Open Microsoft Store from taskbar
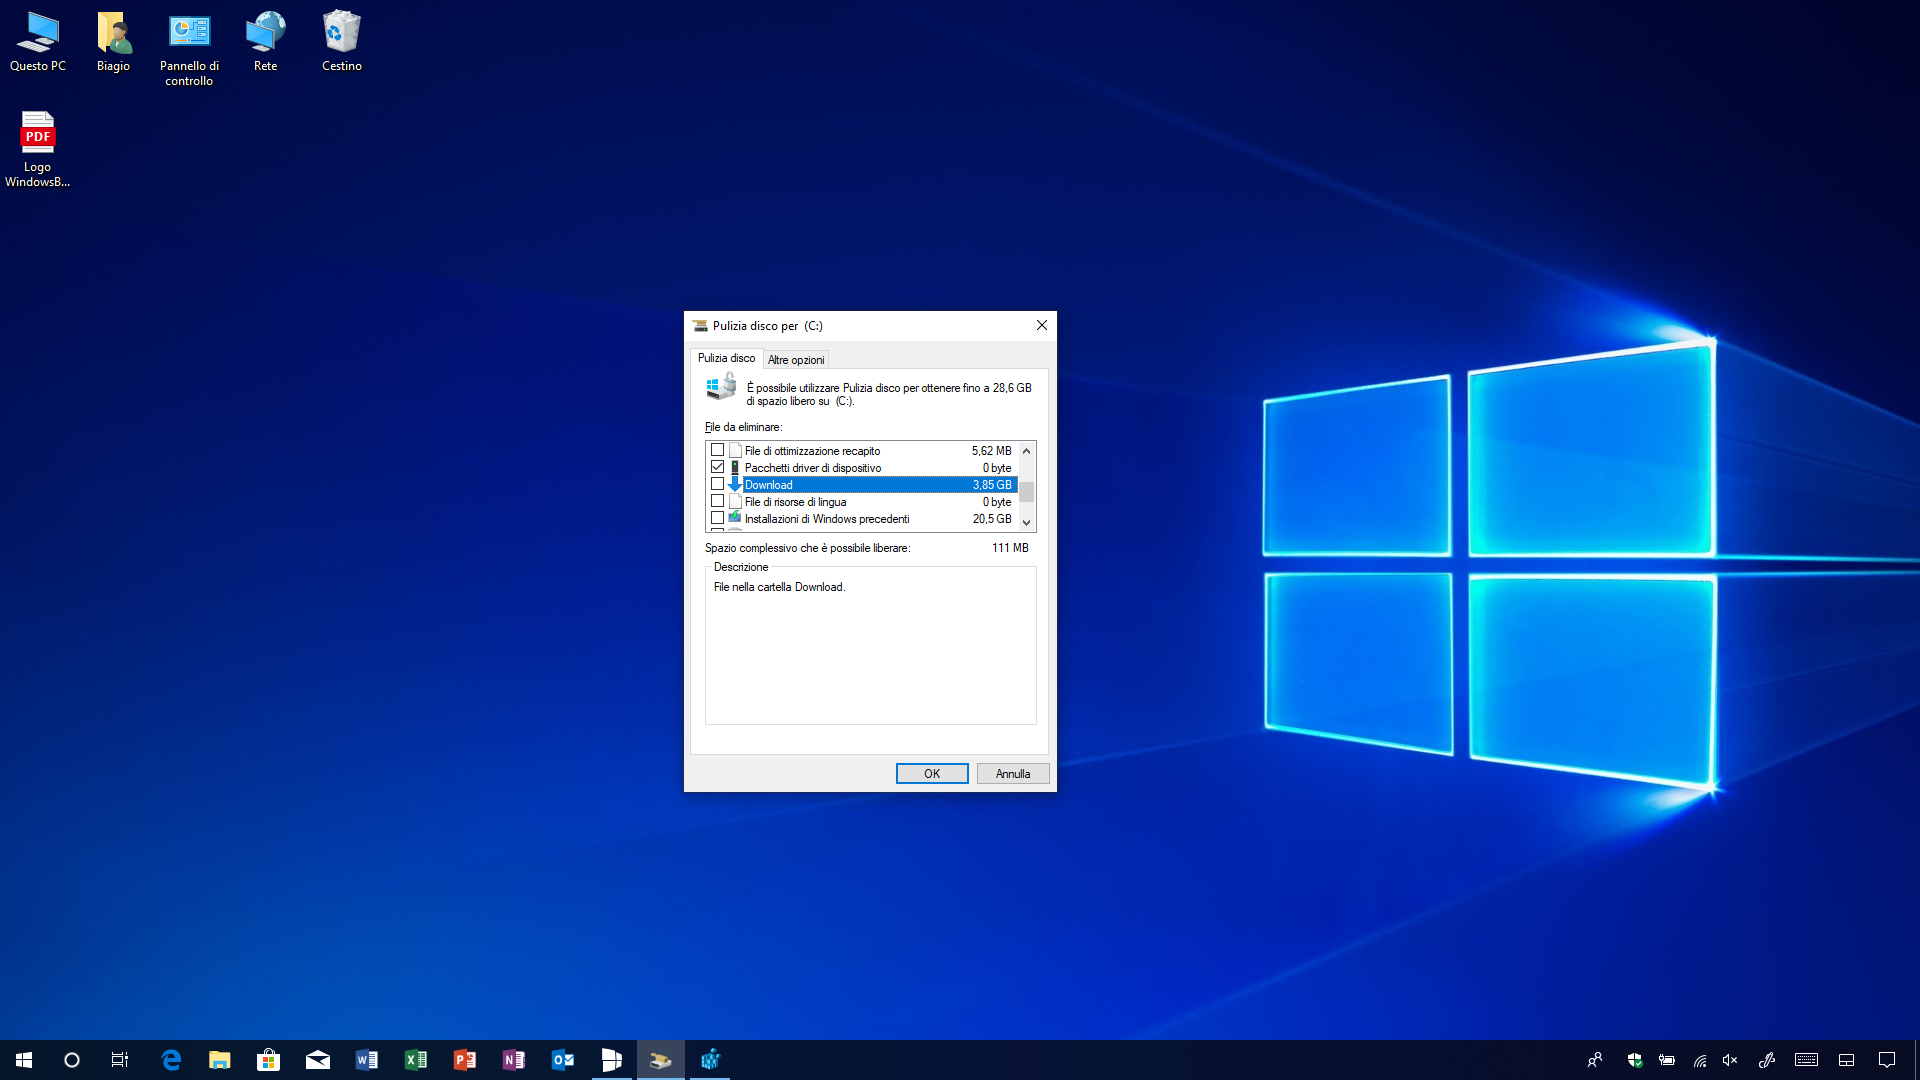Screen dimensions: 1920x1080 [269, 1060]
